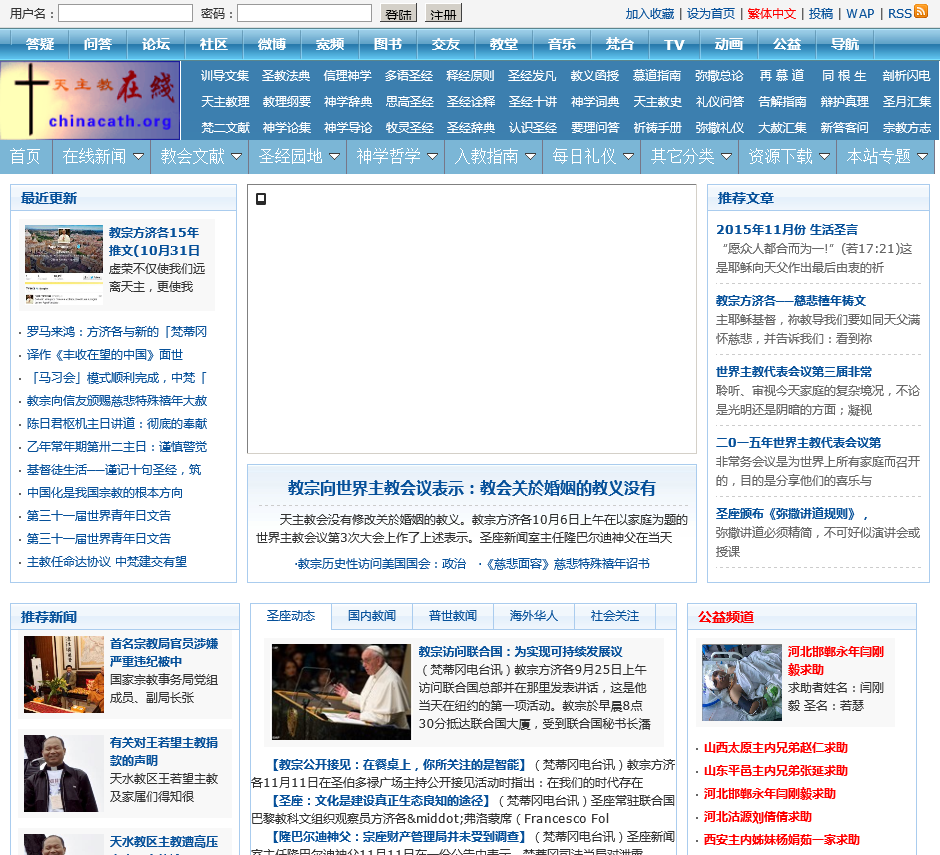Open 教宗访问联合国 article title
940x855 pixels.
tap(520, 652)
